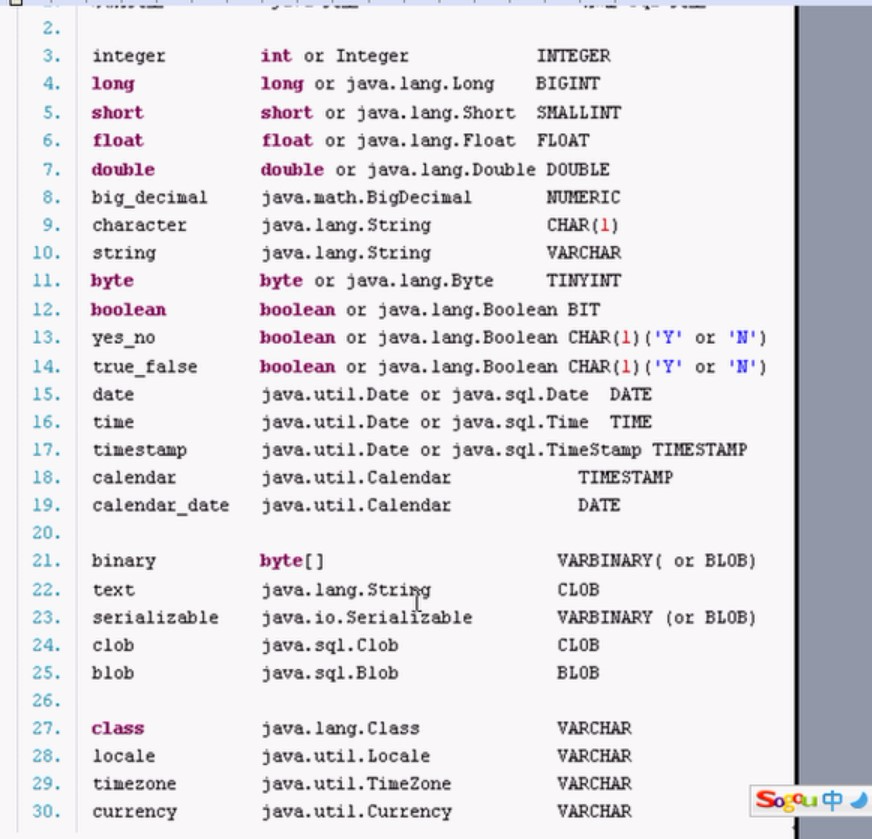Click 'time' type name on line 16
Viewport: 872px width, 839px height.
click(113, 421)
